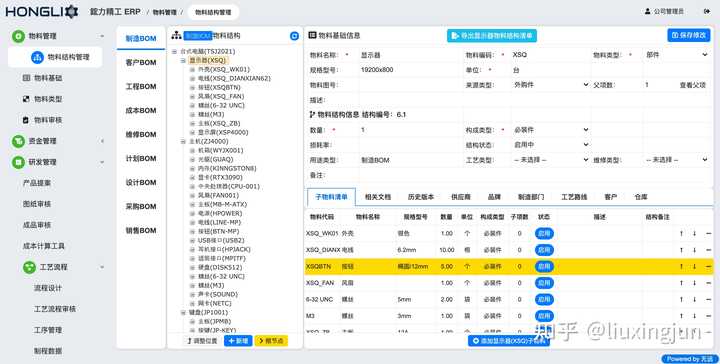Collapse the 显示器(XSQ) tree node
Image resolution: width=720 pixels, height=364 pixels.
(183, 60)
